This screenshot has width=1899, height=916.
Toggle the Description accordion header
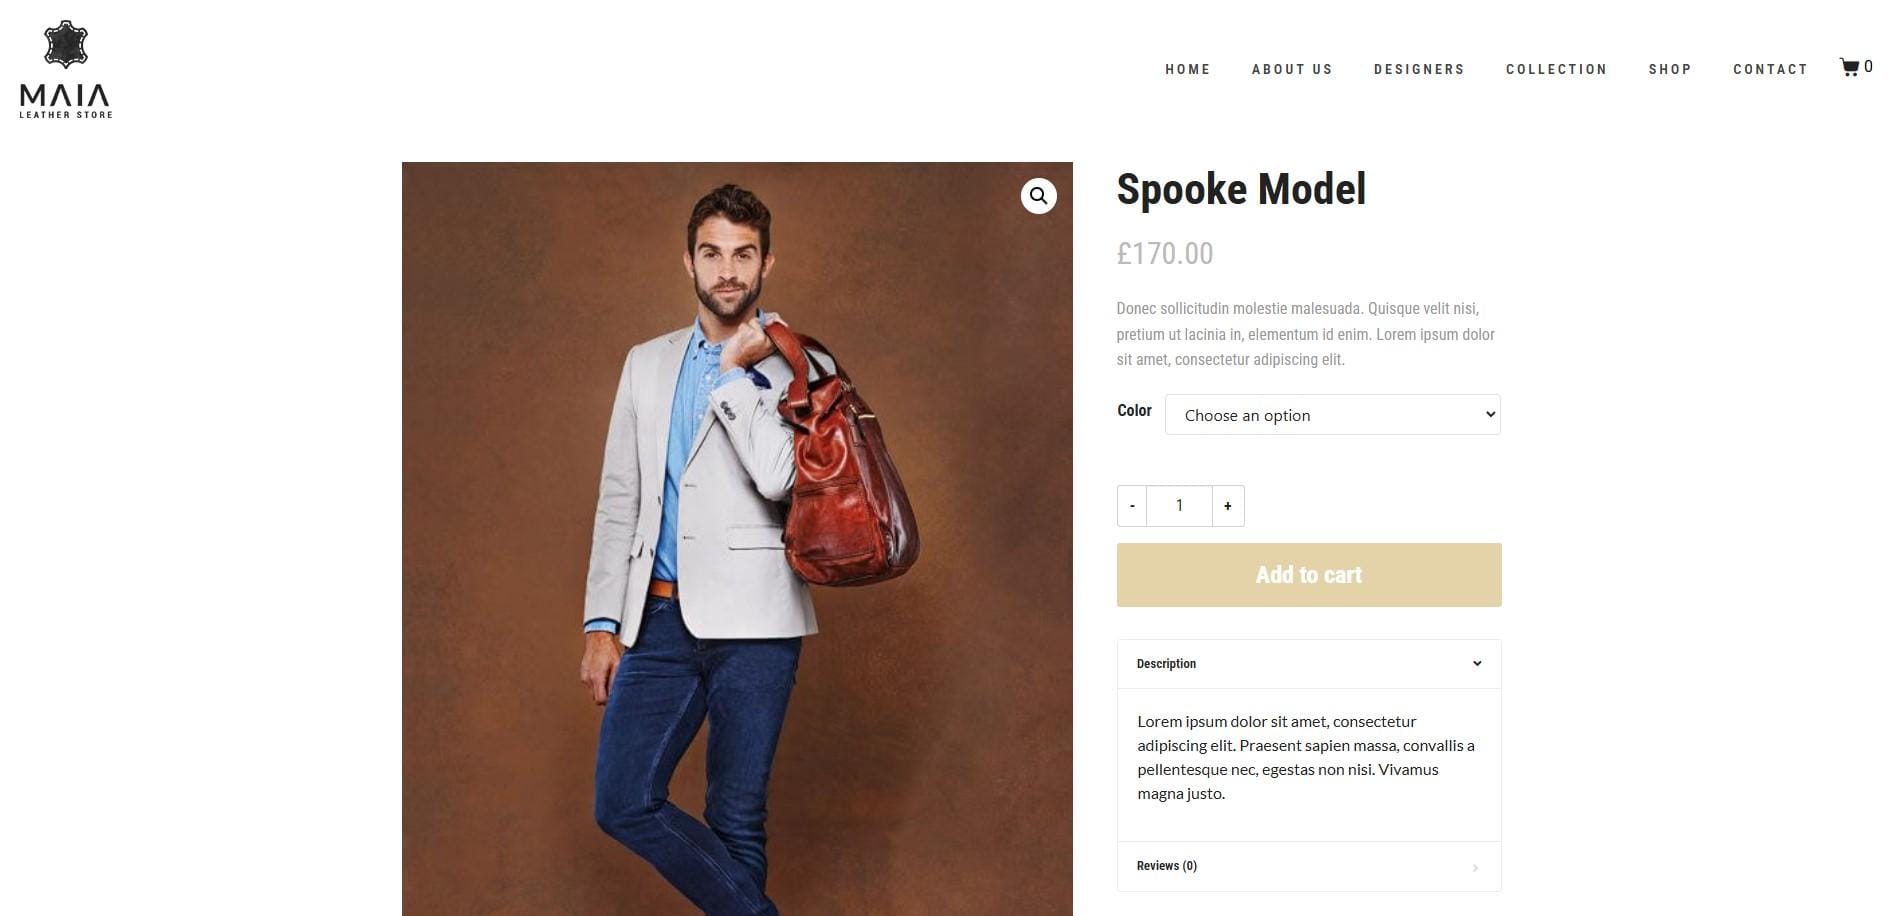coord(1309,664)
